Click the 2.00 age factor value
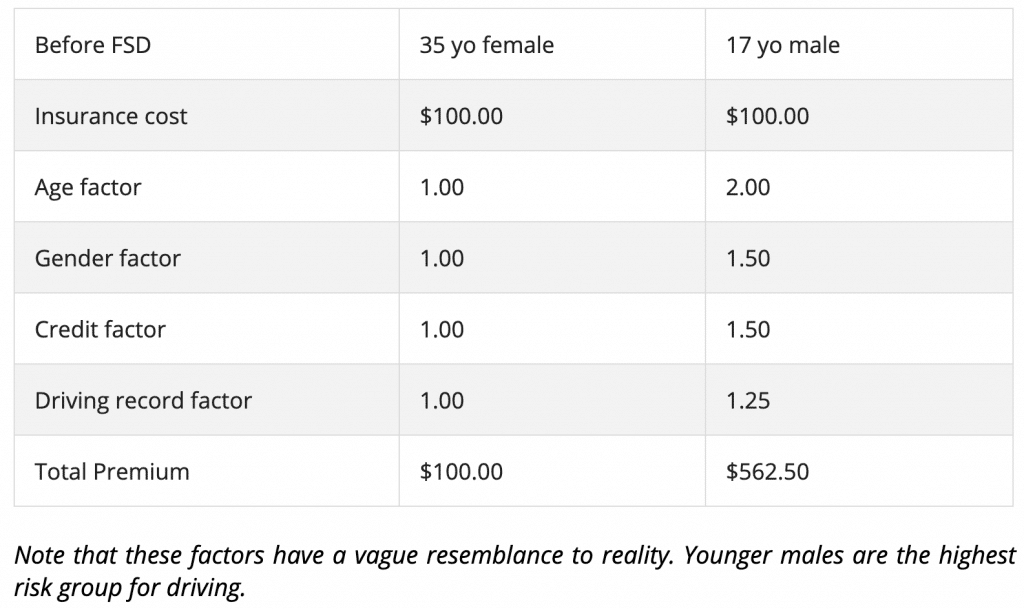Viewport: 1024px width, 609px height. coord(748,187)
